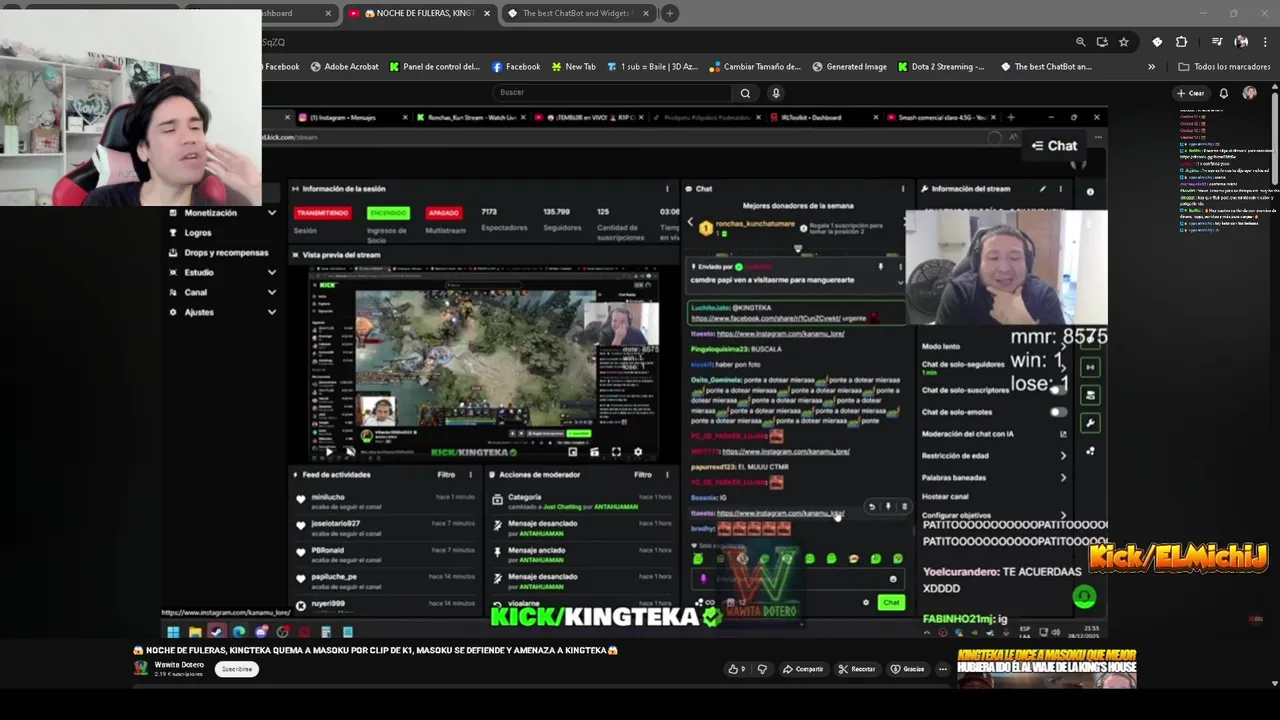Click the PBRonald activity feed entry
The width and height of the screenshot is (1280, 720).
pos(386,555)
